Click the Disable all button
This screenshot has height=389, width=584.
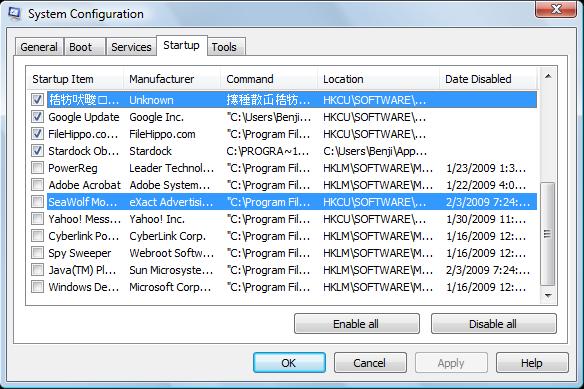[x=493, y=324]
